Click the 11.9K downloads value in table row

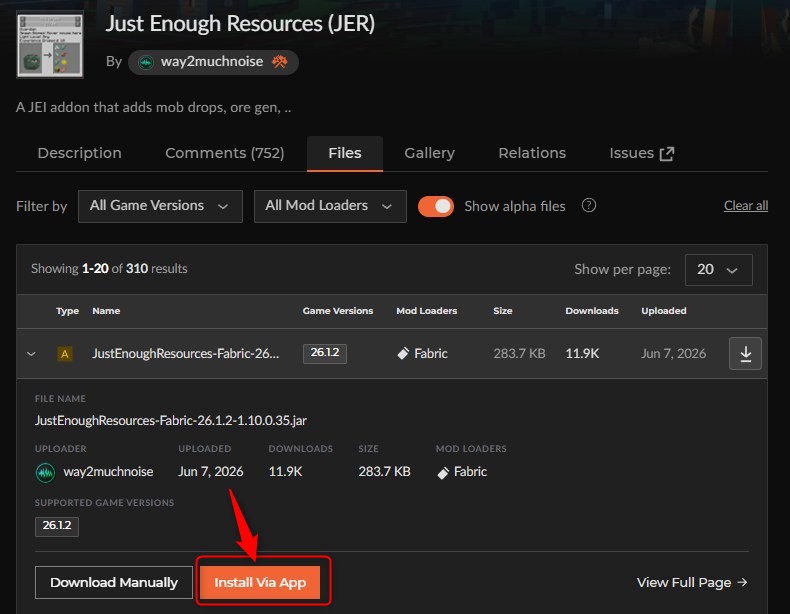point(582,354)
